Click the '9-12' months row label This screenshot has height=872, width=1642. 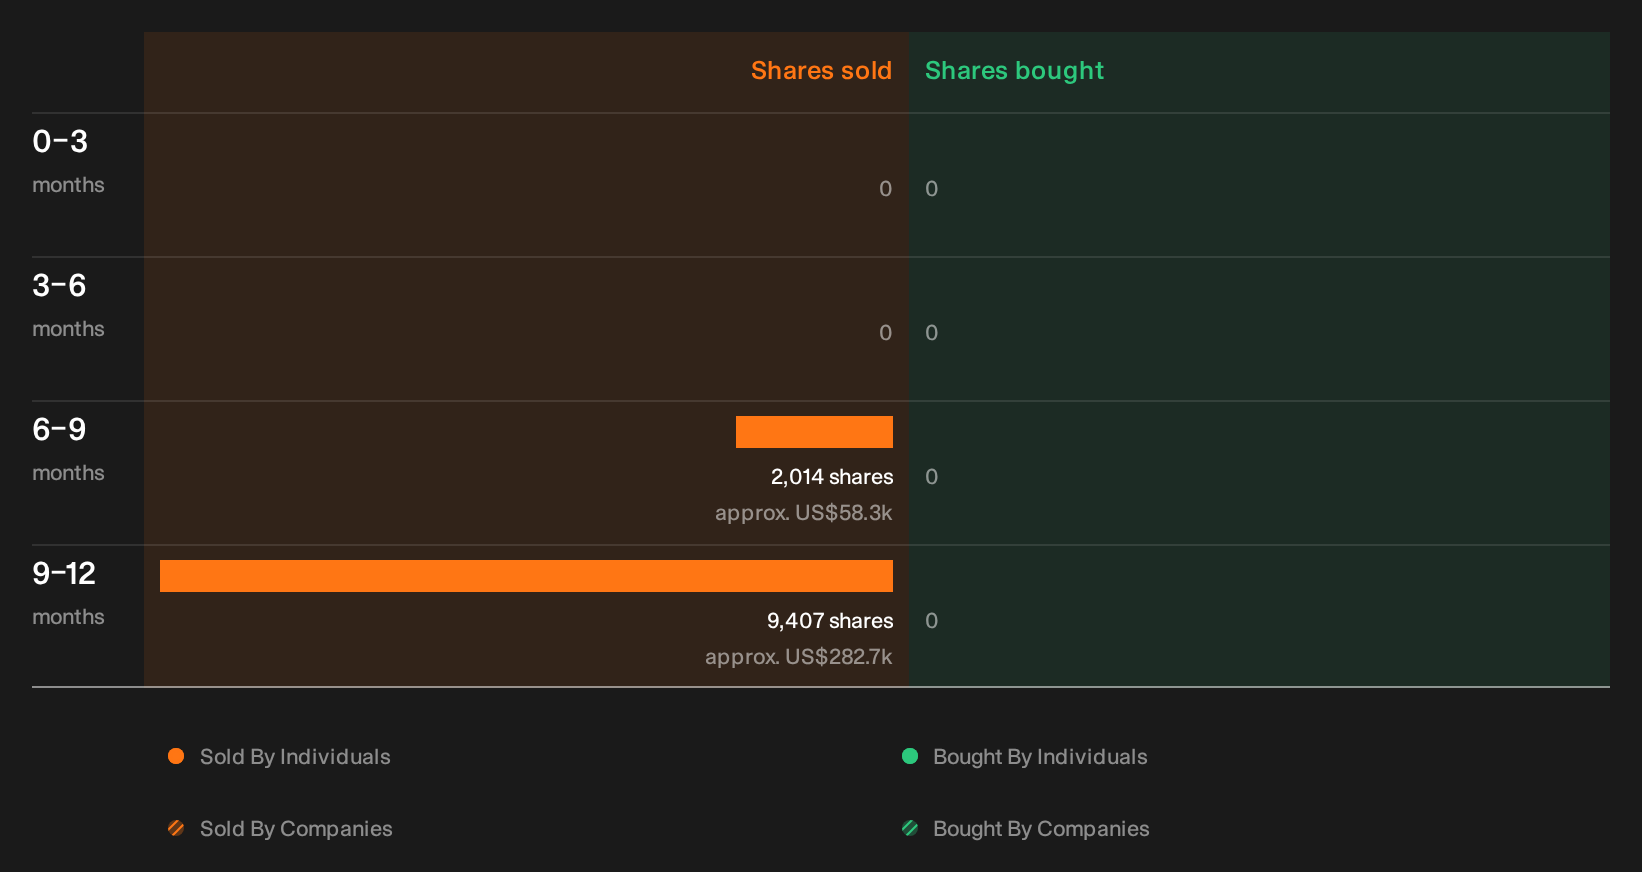(x=64, y=574)
